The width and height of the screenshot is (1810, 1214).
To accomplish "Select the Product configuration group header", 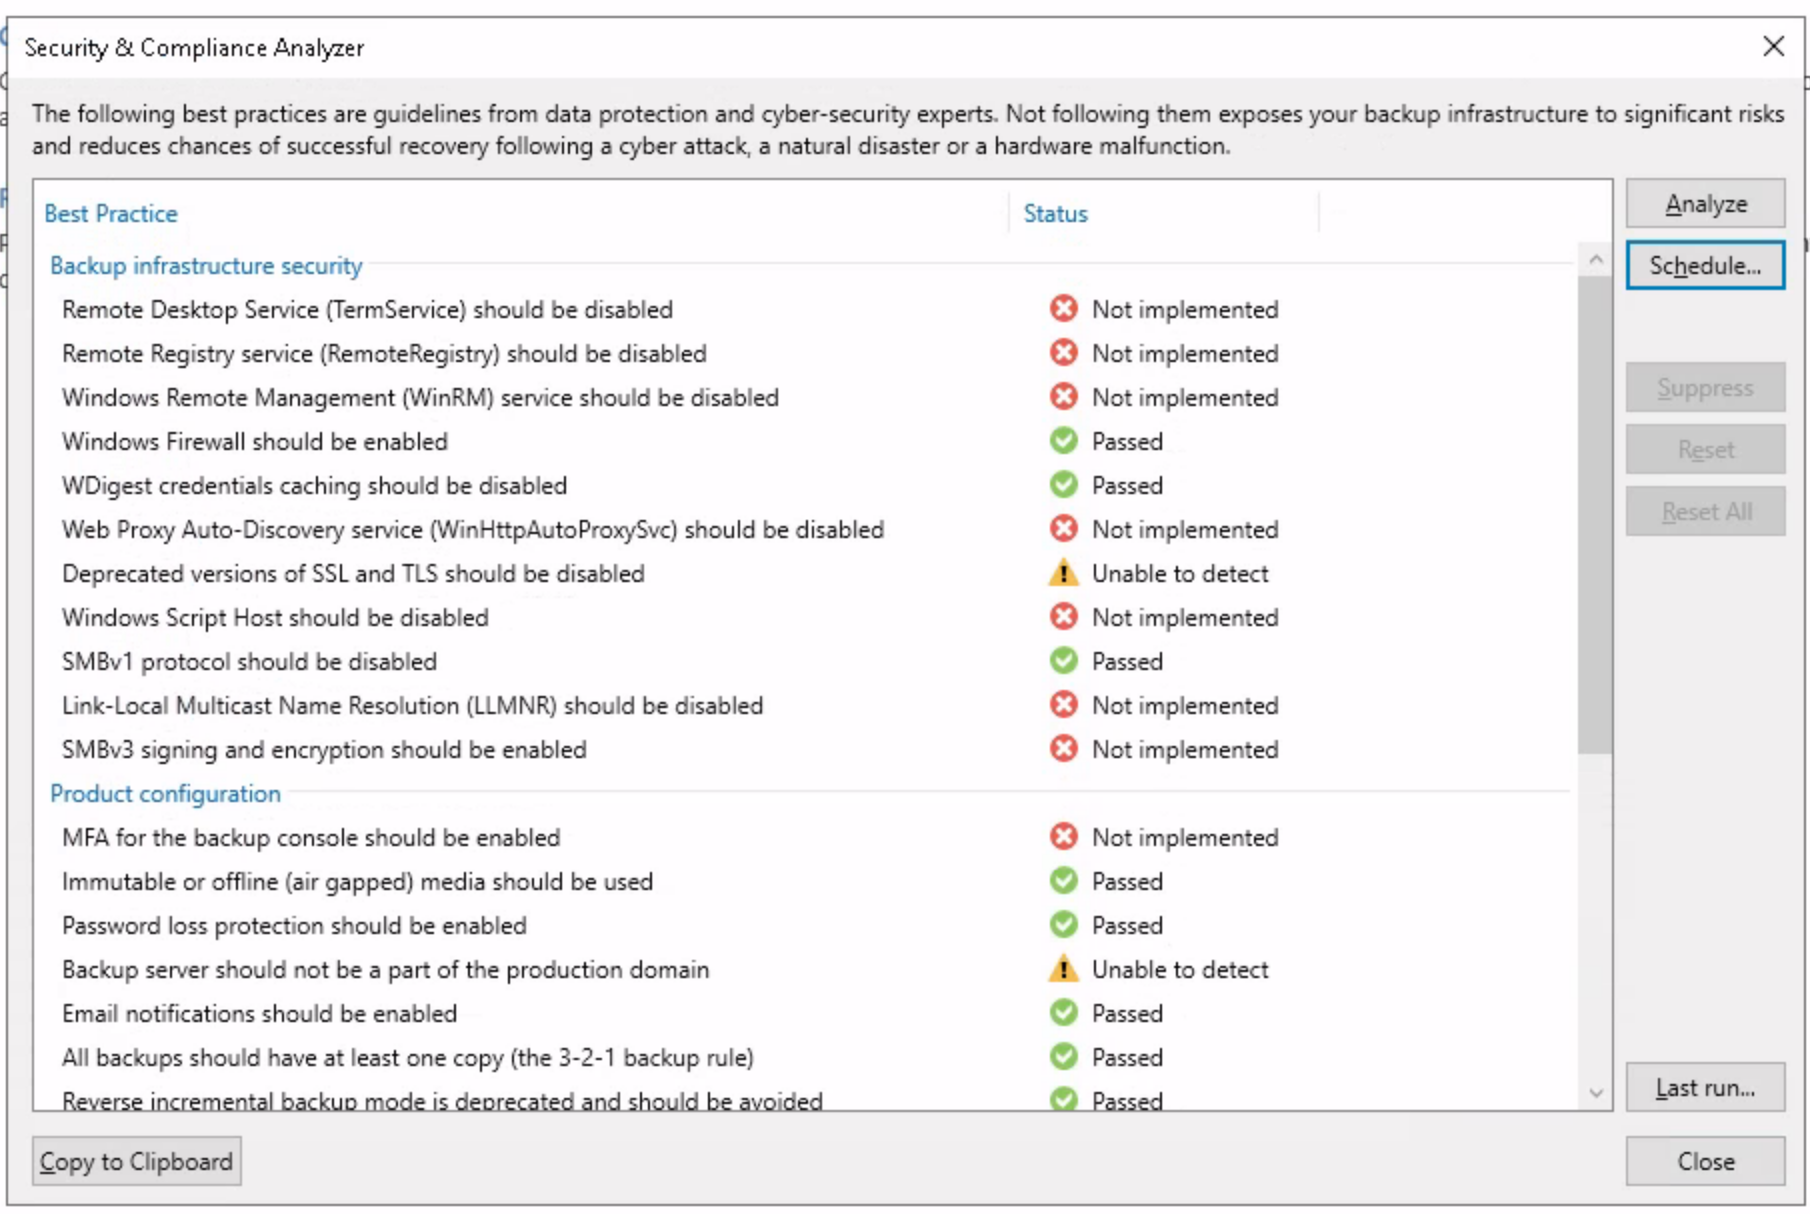I will coord(165,794).
